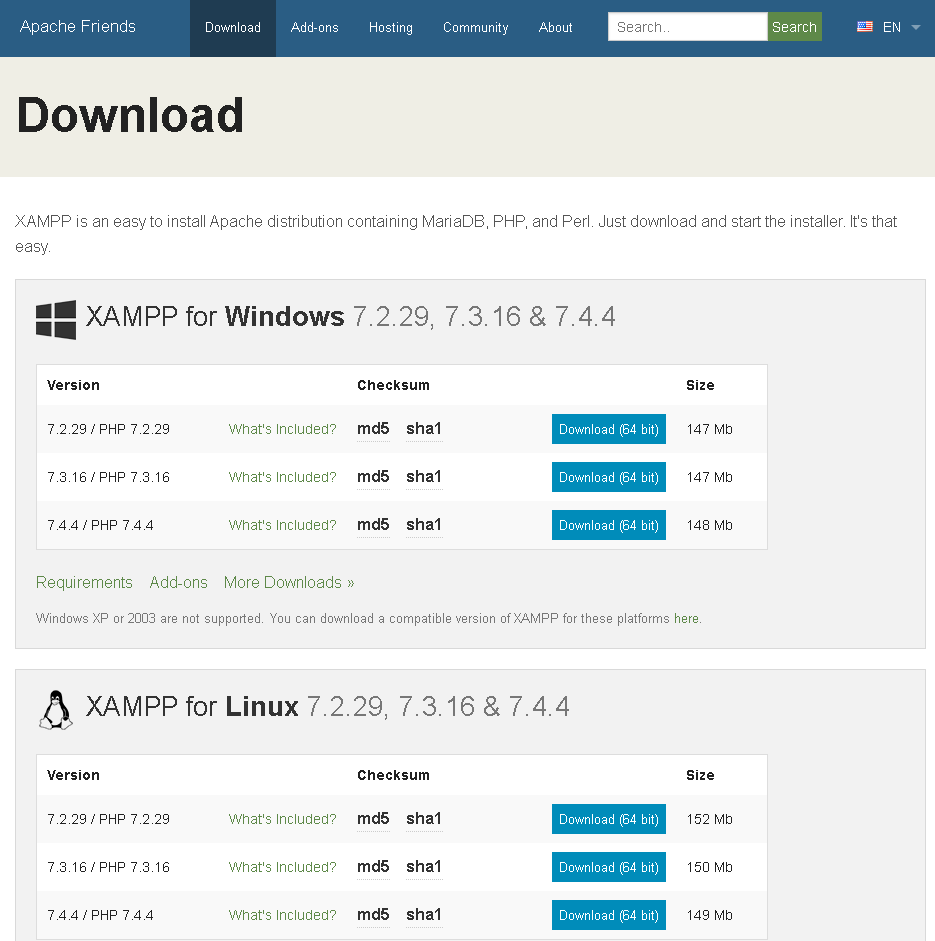Show md5 checksum for Windows 7.4.4
Image resolution: width=935 pixels, height=941 pixels.
coord(373,525)
